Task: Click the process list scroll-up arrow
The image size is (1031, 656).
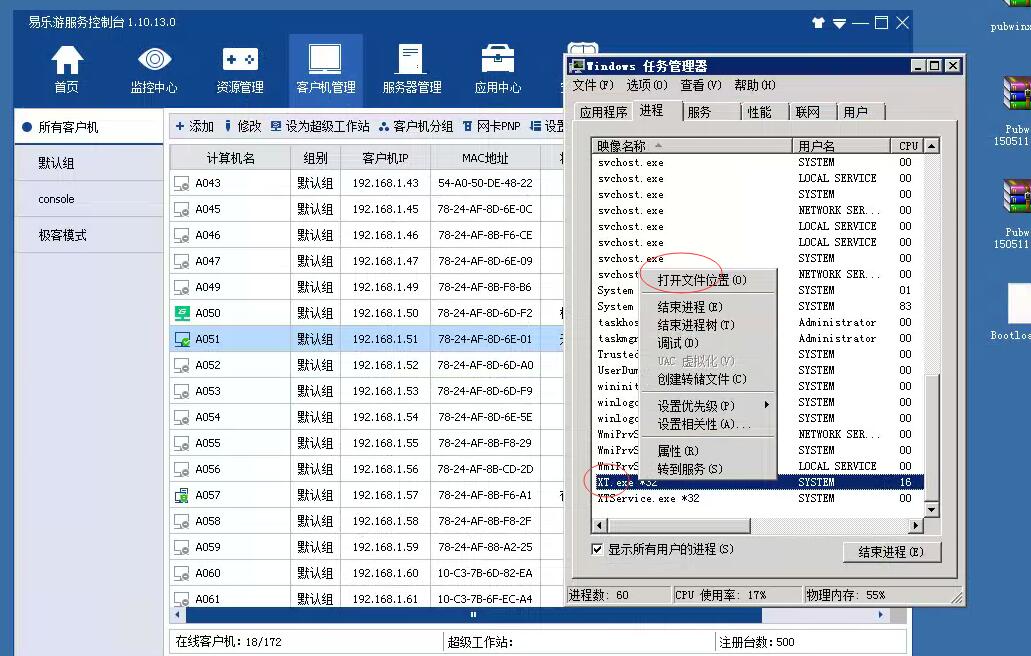Action: 931,145
